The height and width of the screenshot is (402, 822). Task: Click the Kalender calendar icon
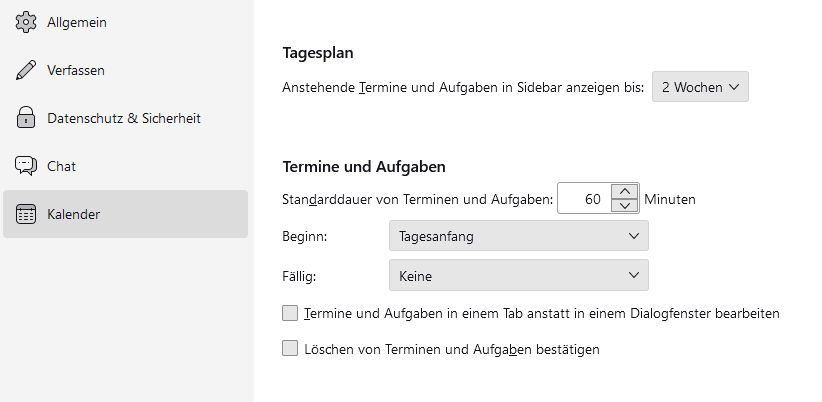26,214
